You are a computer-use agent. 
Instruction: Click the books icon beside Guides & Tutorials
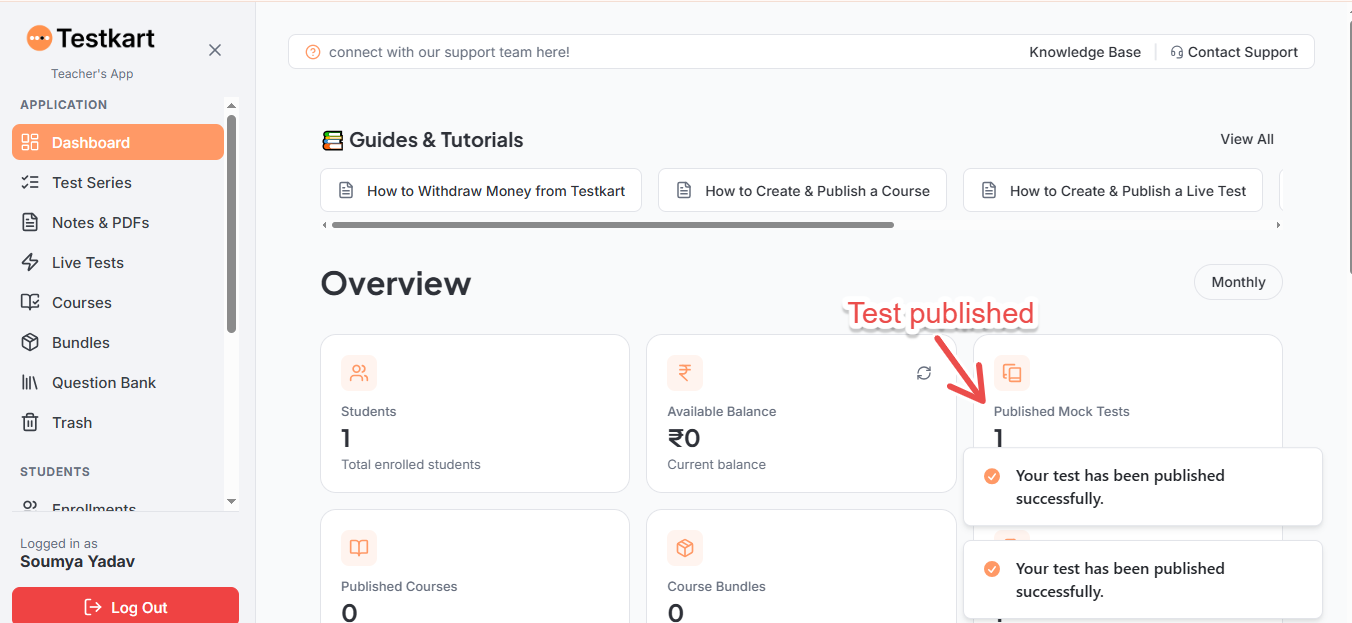click(x=332, y=140)
